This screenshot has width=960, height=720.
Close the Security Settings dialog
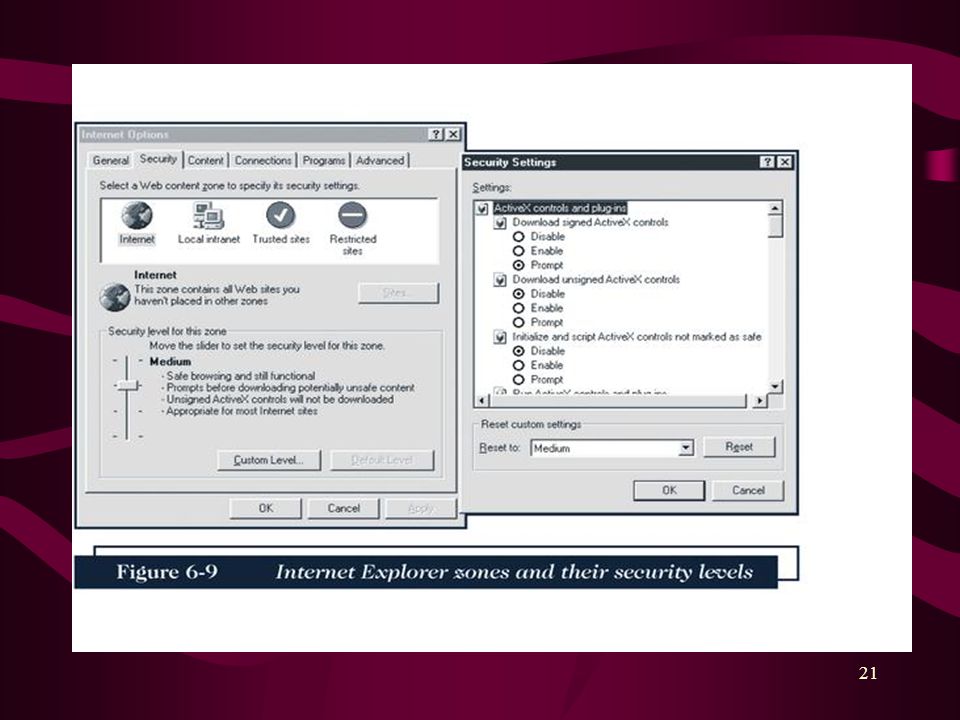(784, 162)
